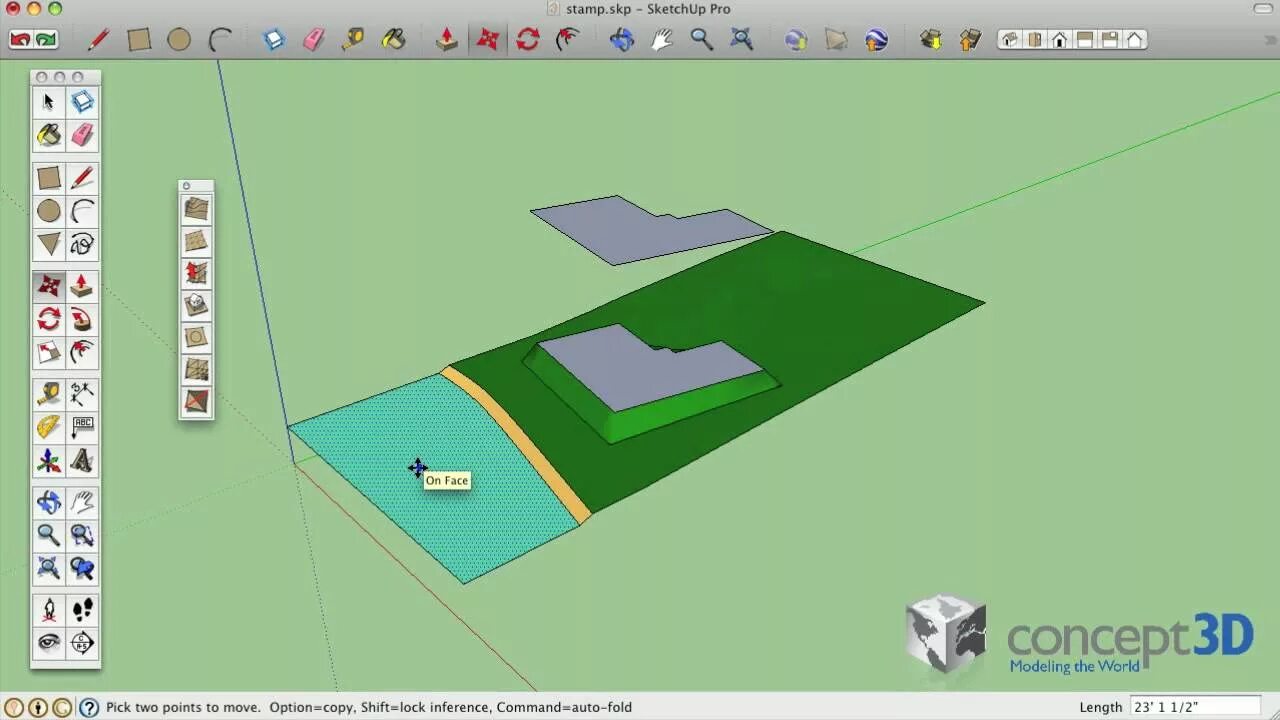This screenshot has height=720, width=1280.
Task: Pick the Rectangle tool in tool palette
Action: click(x=48, y=178)
